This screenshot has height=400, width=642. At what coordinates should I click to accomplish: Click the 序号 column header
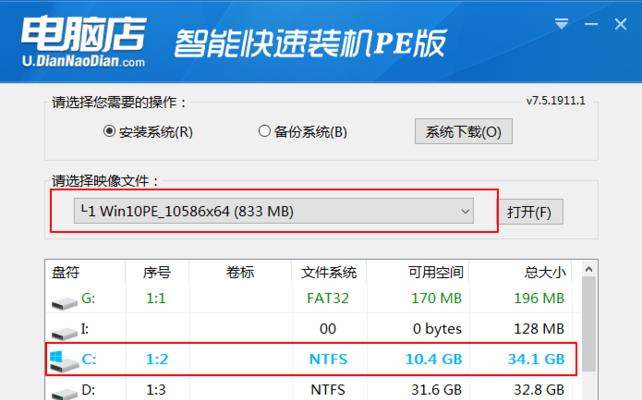coord(157,272)
